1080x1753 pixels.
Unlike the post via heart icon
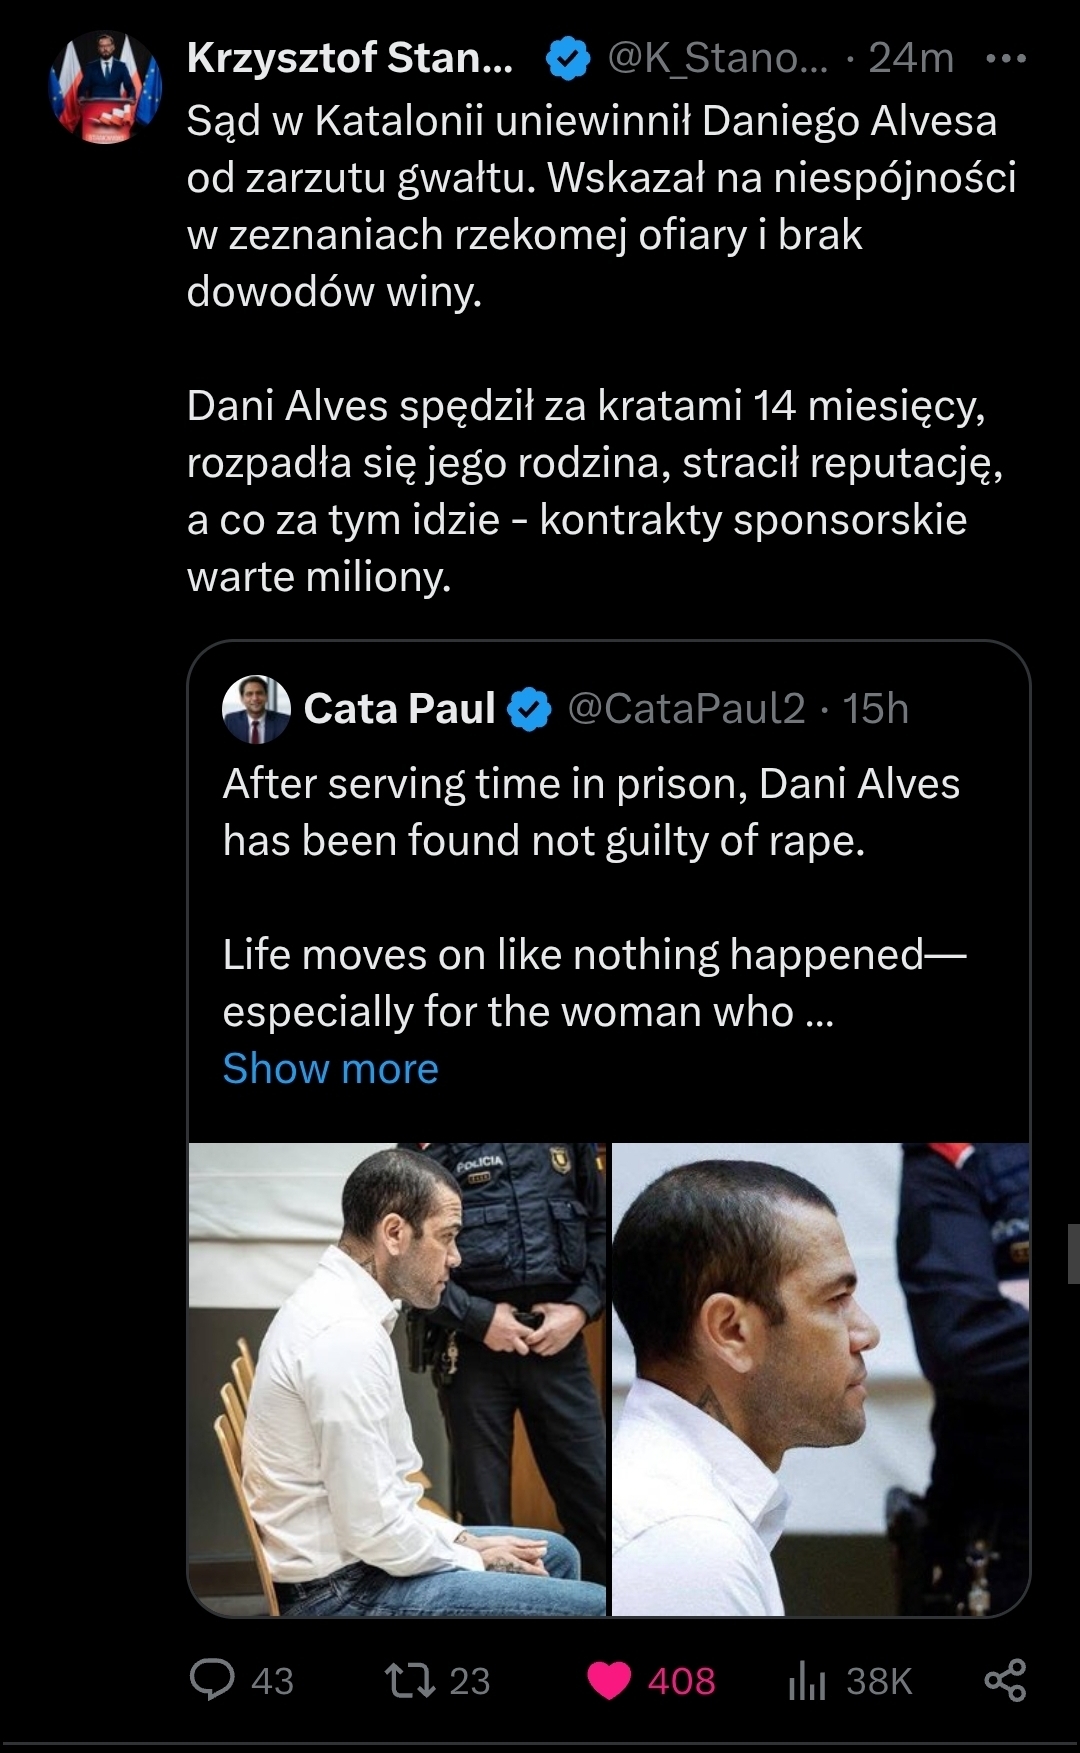click(609, 1680)
